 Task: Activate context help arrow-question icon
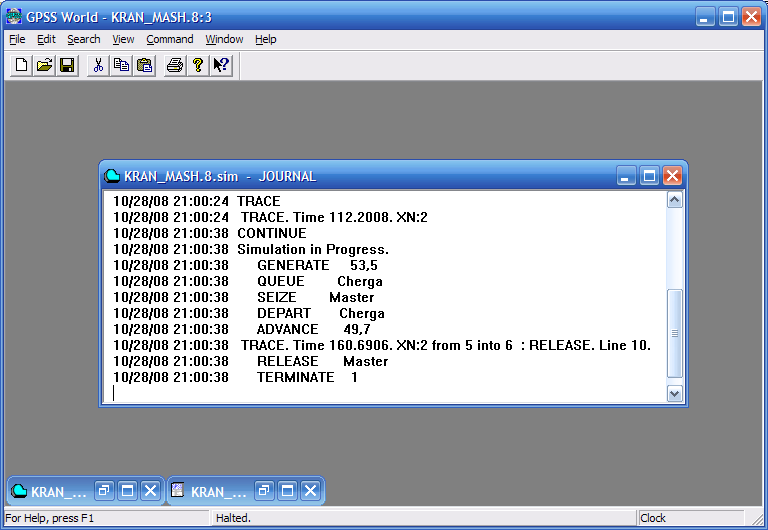click(221, 65)
